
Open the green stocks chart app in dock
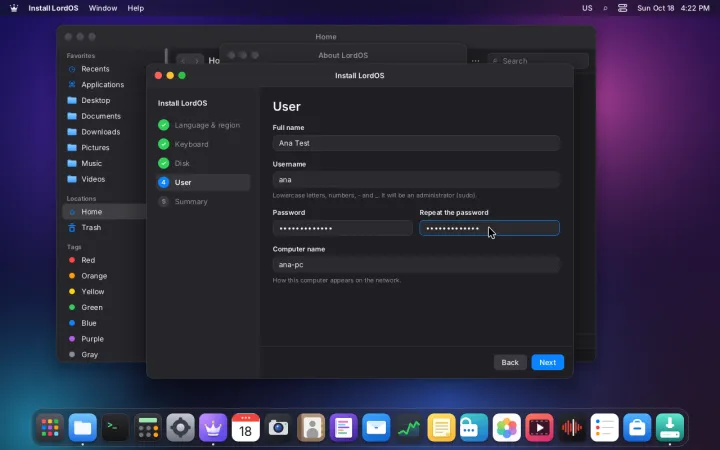409,428
